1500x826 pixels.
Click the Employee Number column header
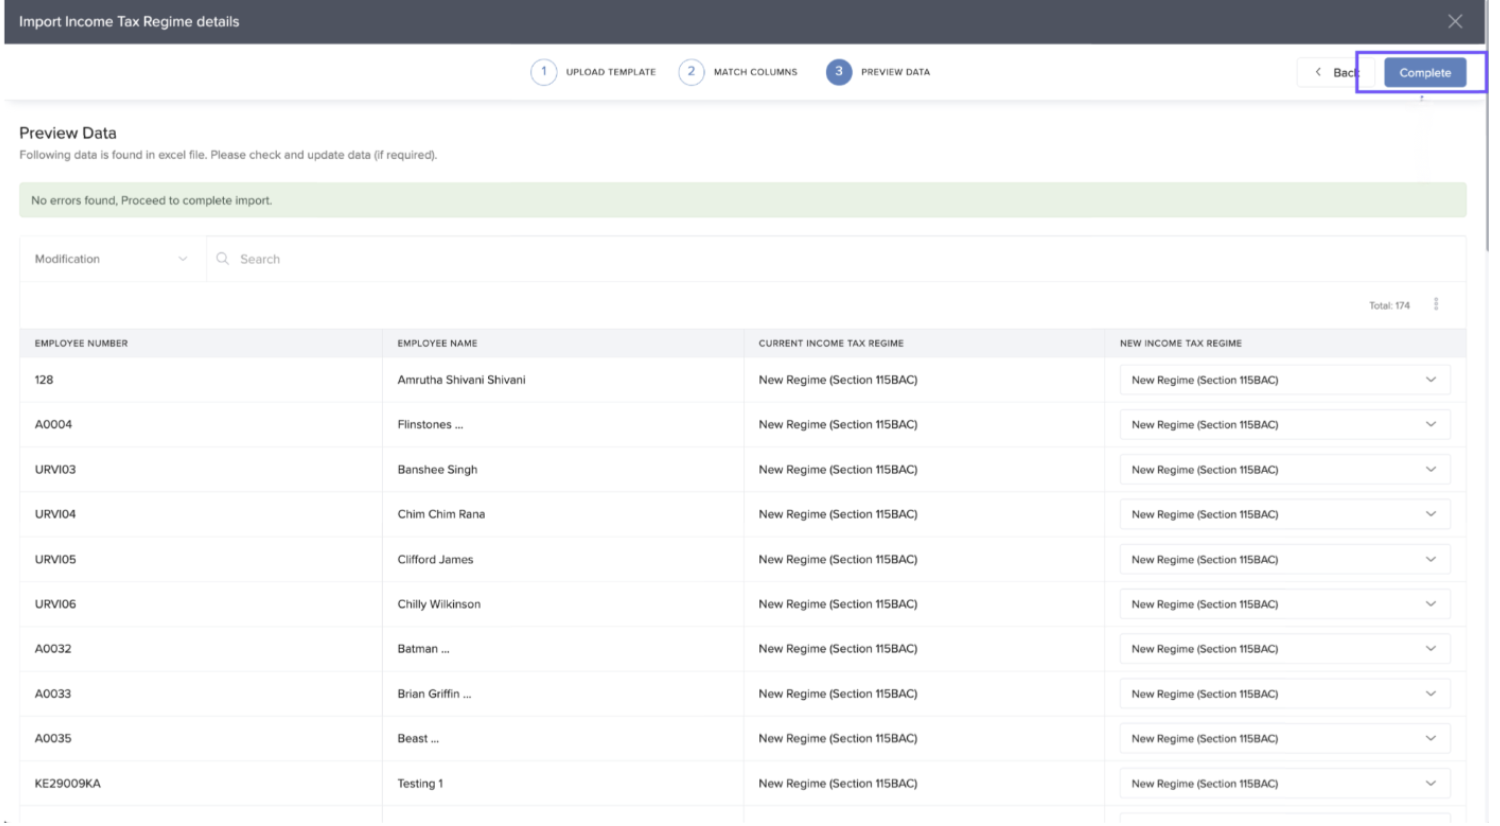point(81,343)
